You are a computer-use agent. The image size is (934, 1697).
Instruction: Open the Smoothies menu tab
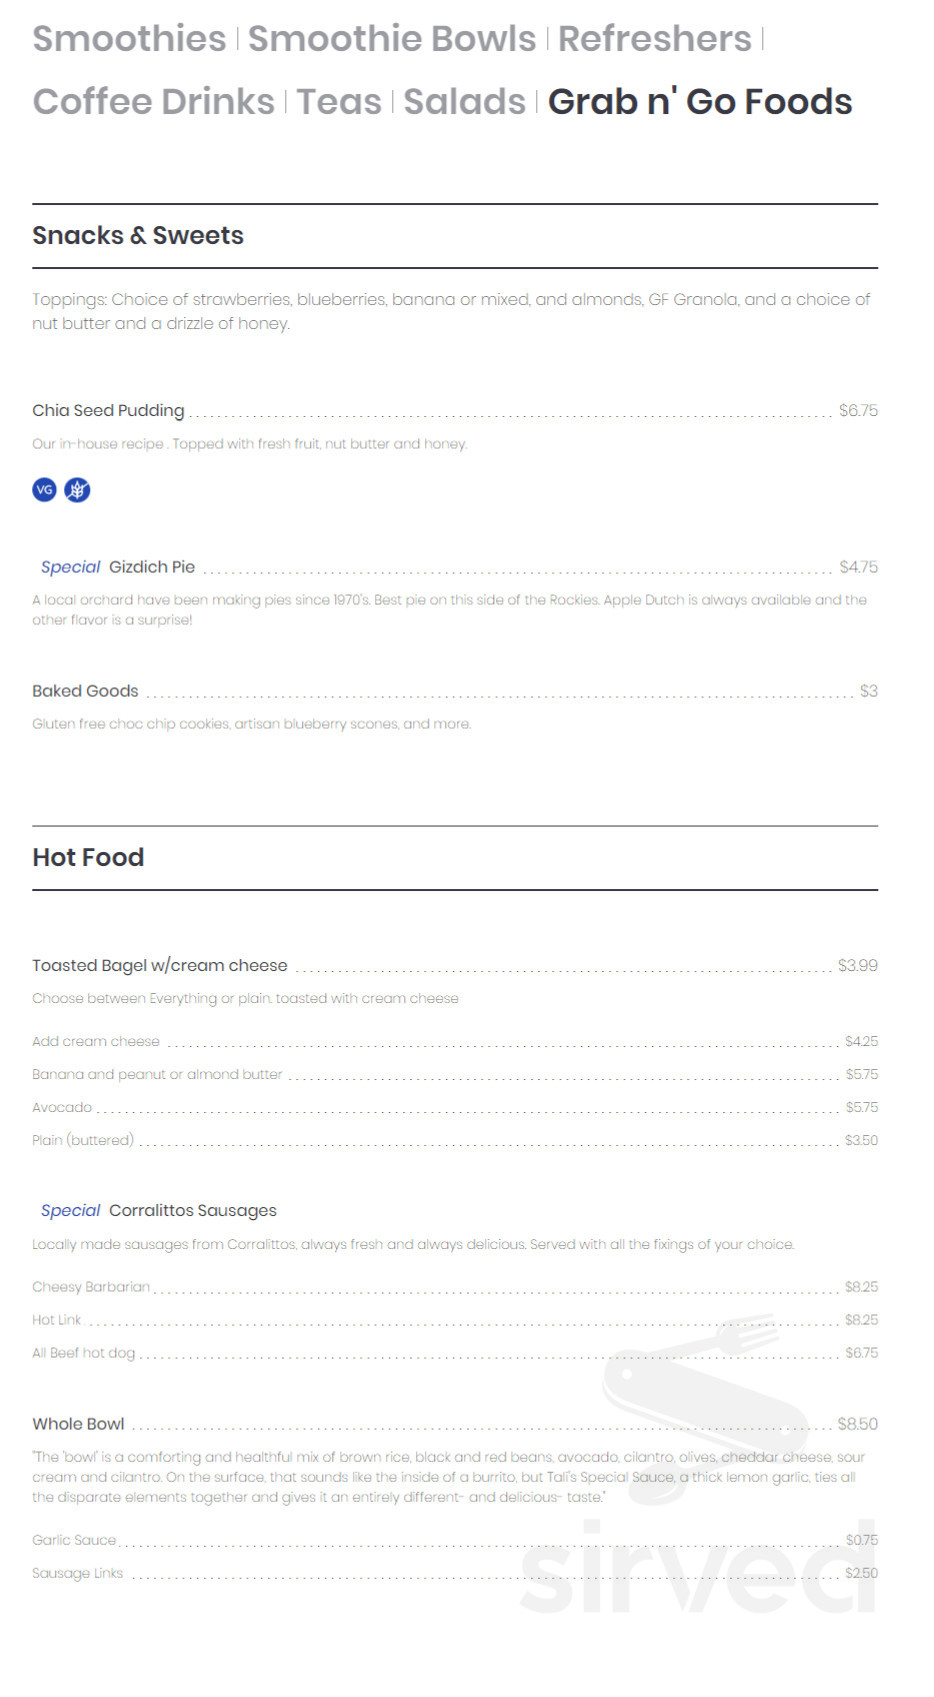point(129,39)
